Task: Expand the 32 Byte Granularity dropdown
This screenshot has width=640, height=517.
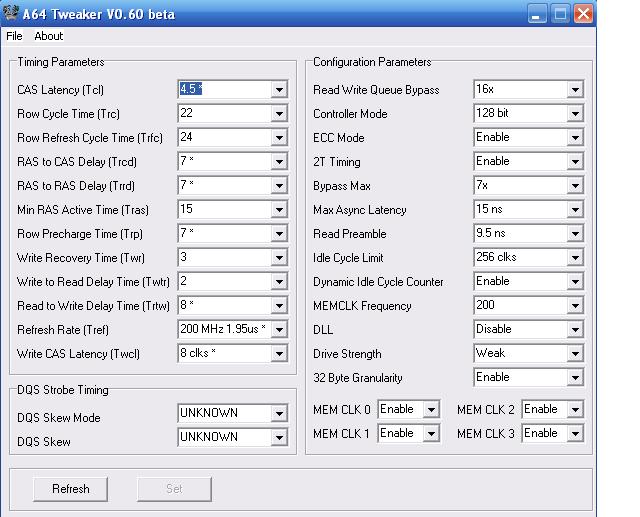Action: pos(575,378)
